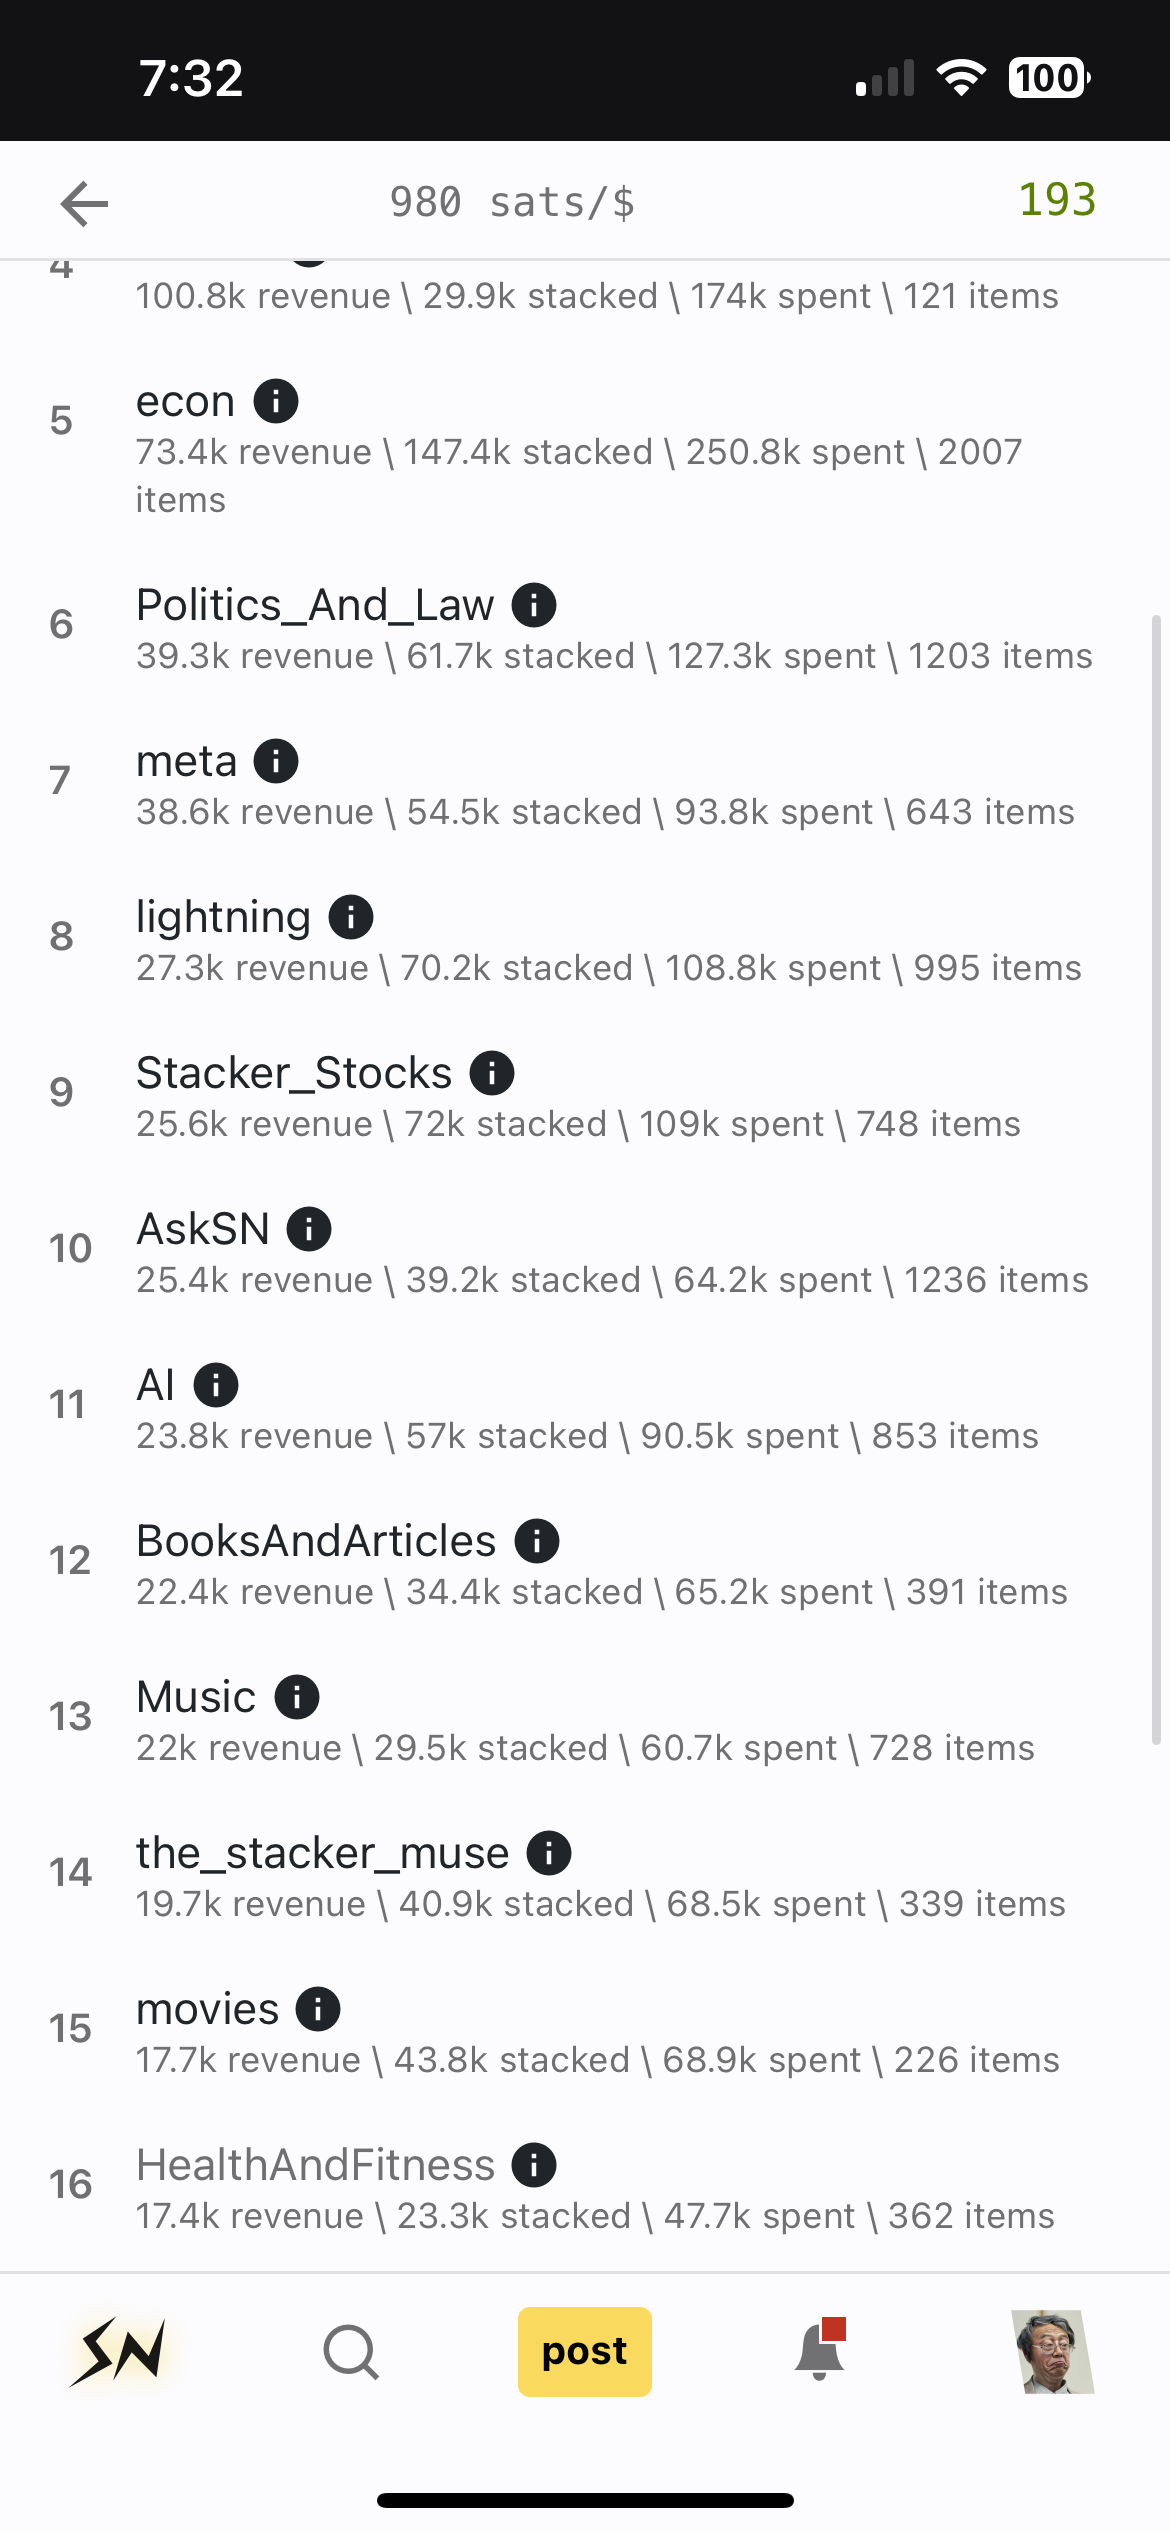This screenshot has width=1170, height=2532.
Task: Tap info icon beside lightning
Action: 351,917
